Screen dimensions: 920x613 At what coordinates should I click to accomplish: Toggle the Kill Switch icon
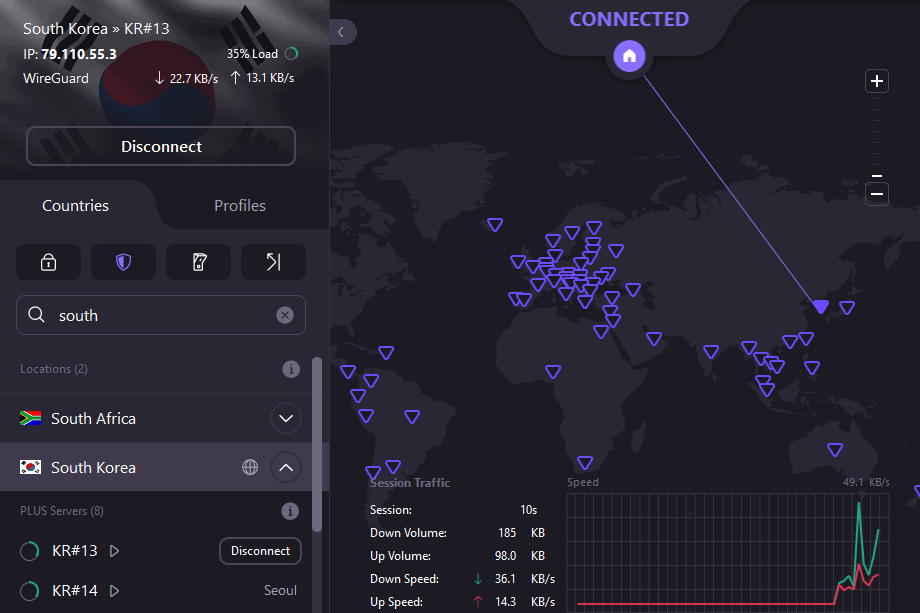click(x=198, y=262)
